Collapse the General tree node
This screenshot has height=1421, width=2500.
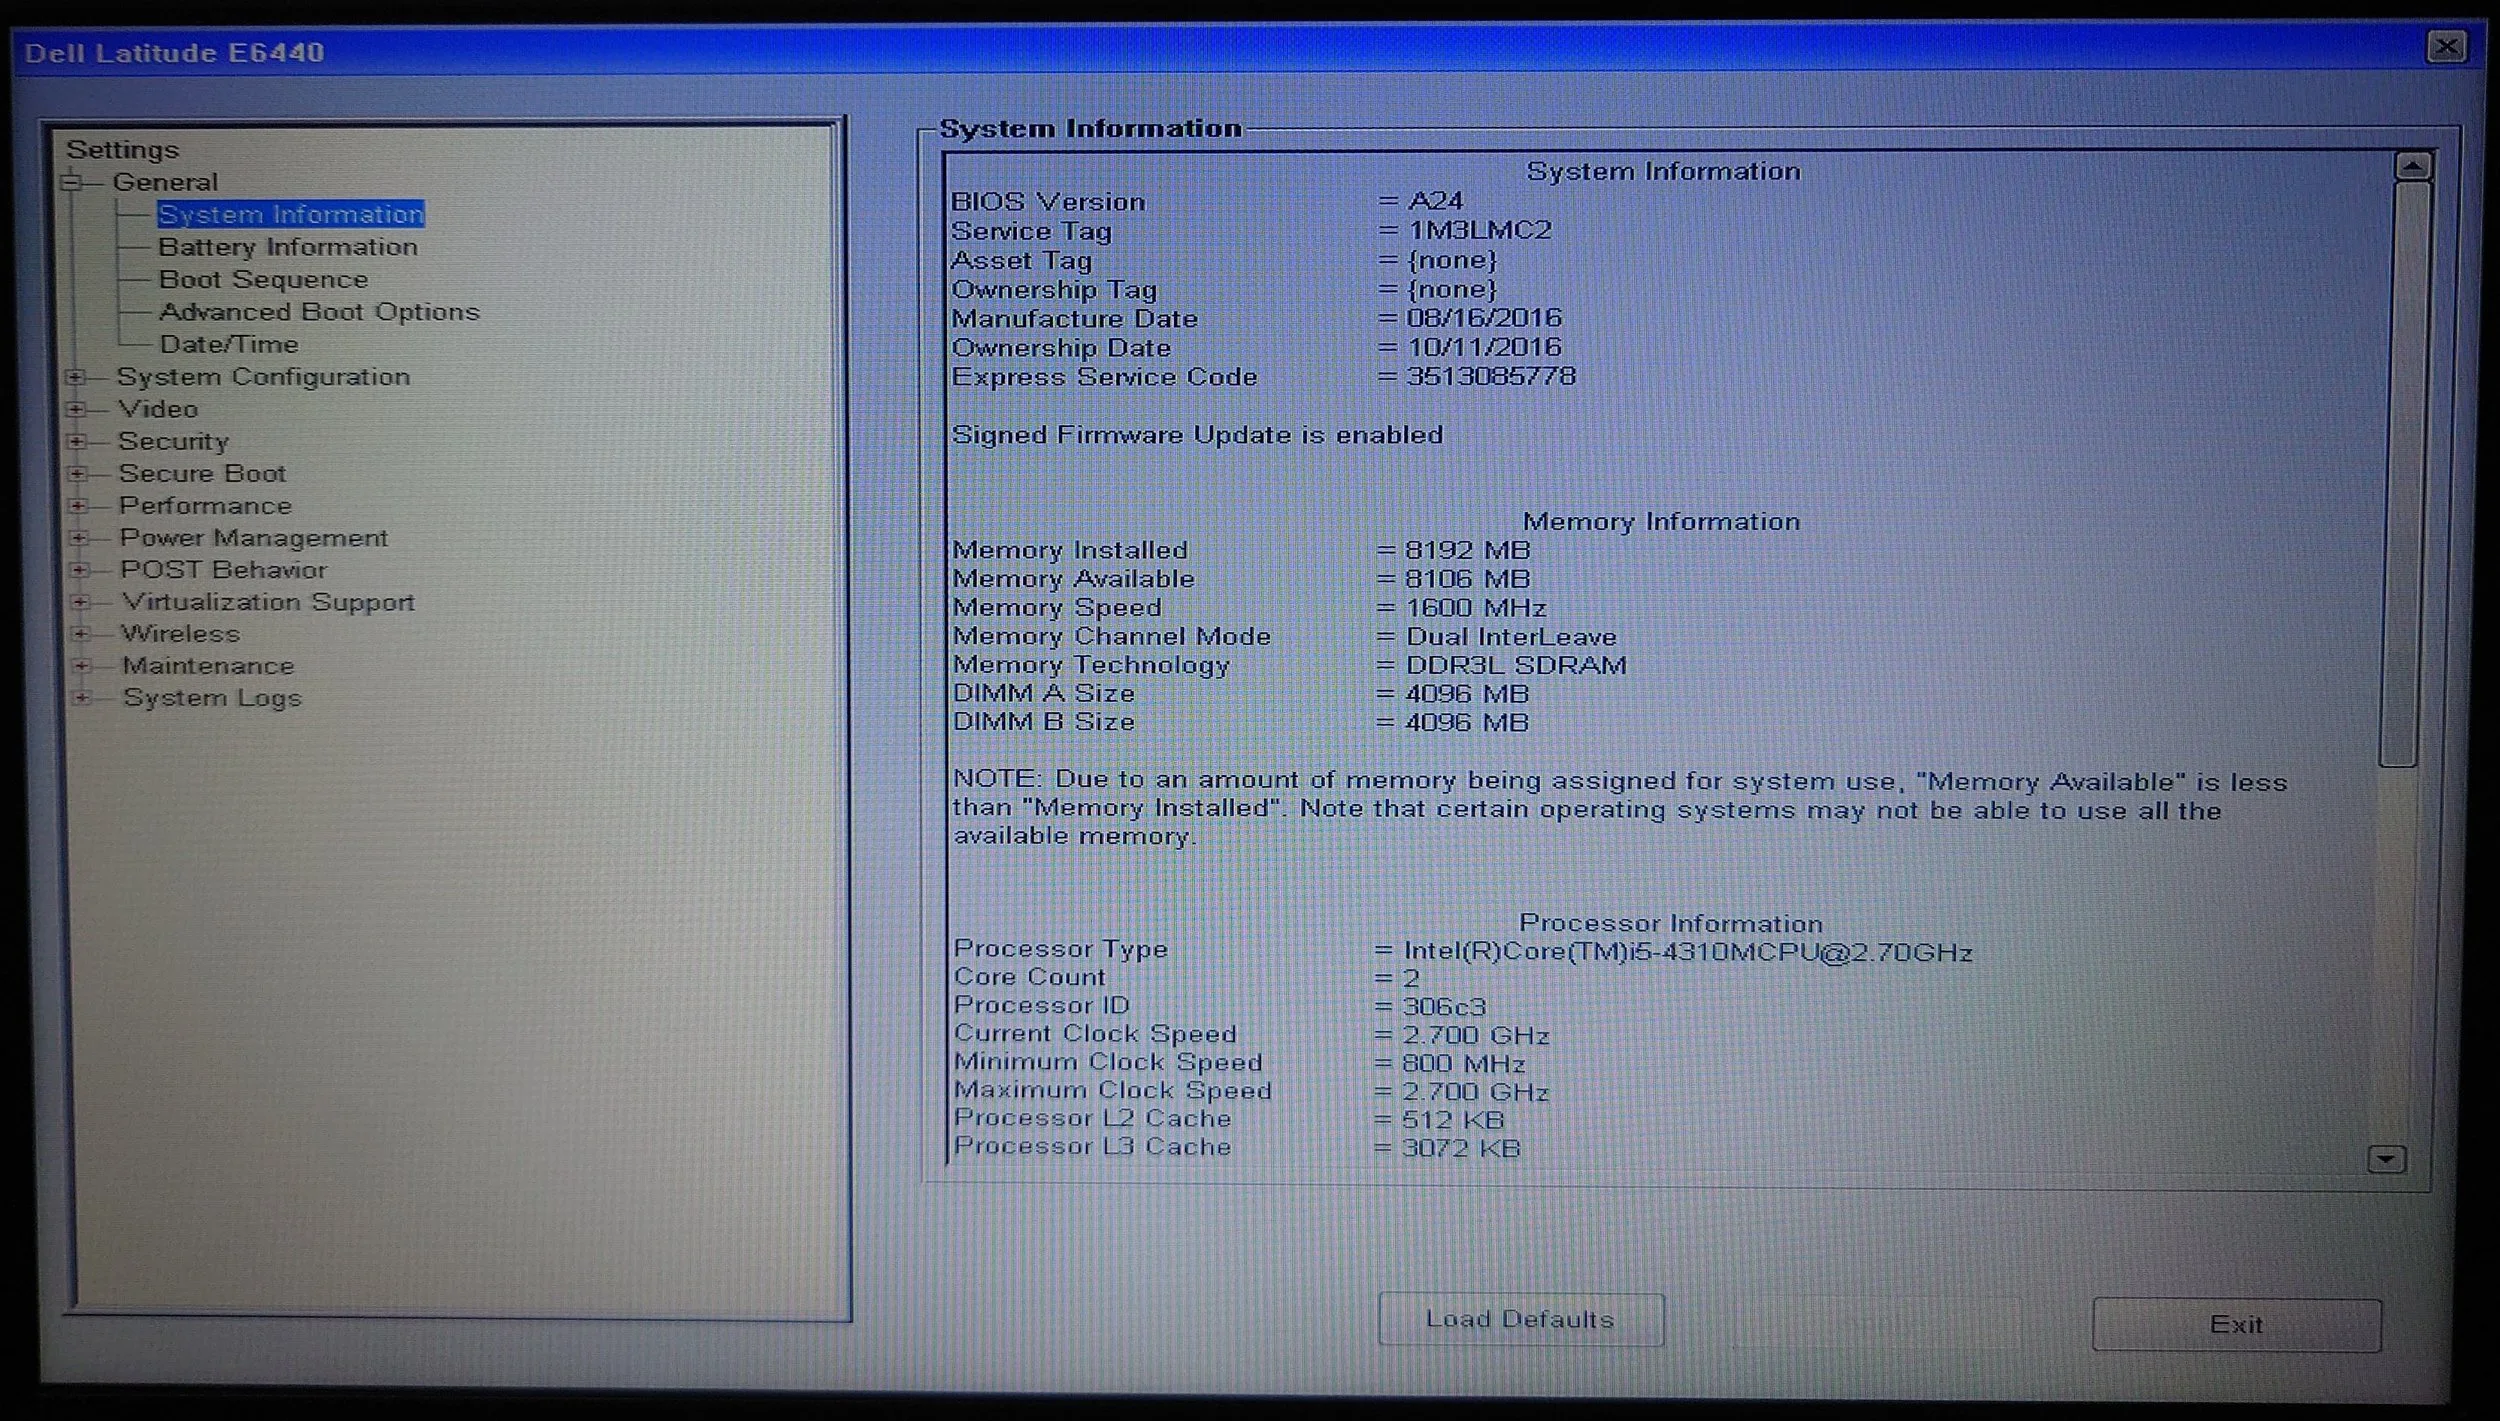72,182
